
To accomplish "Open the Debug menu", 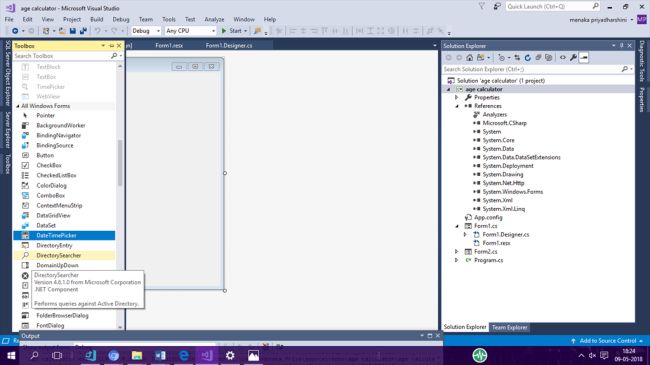I will [x=121, y=19].
